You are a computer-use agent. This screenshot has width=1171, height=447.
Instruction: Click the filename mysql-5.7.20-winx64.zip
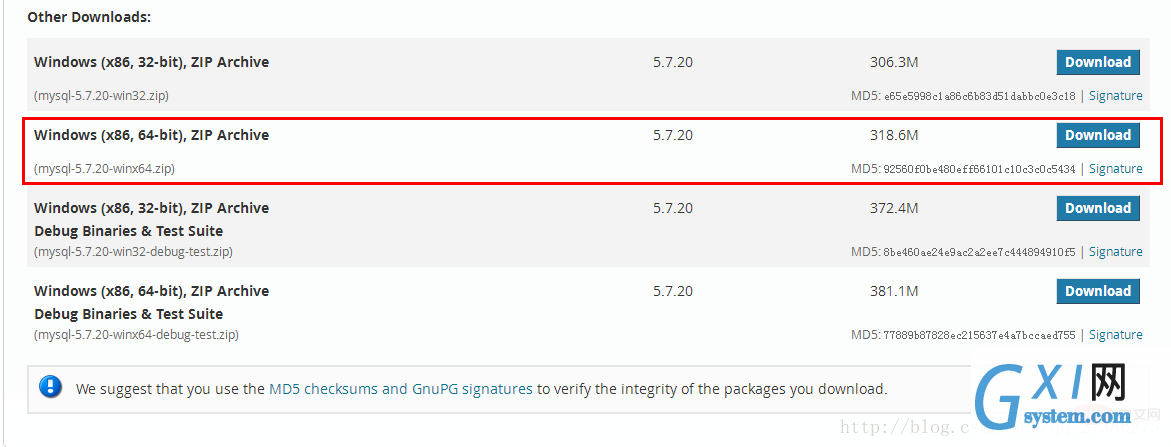pos(105,169)
